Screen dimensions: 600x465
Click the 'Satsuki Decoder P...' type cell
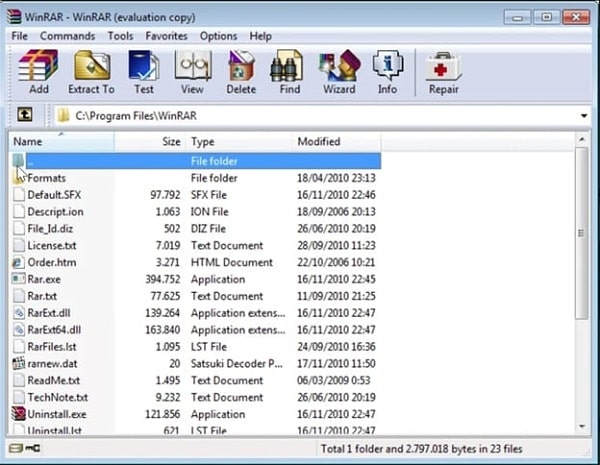[x=237, y=364]
